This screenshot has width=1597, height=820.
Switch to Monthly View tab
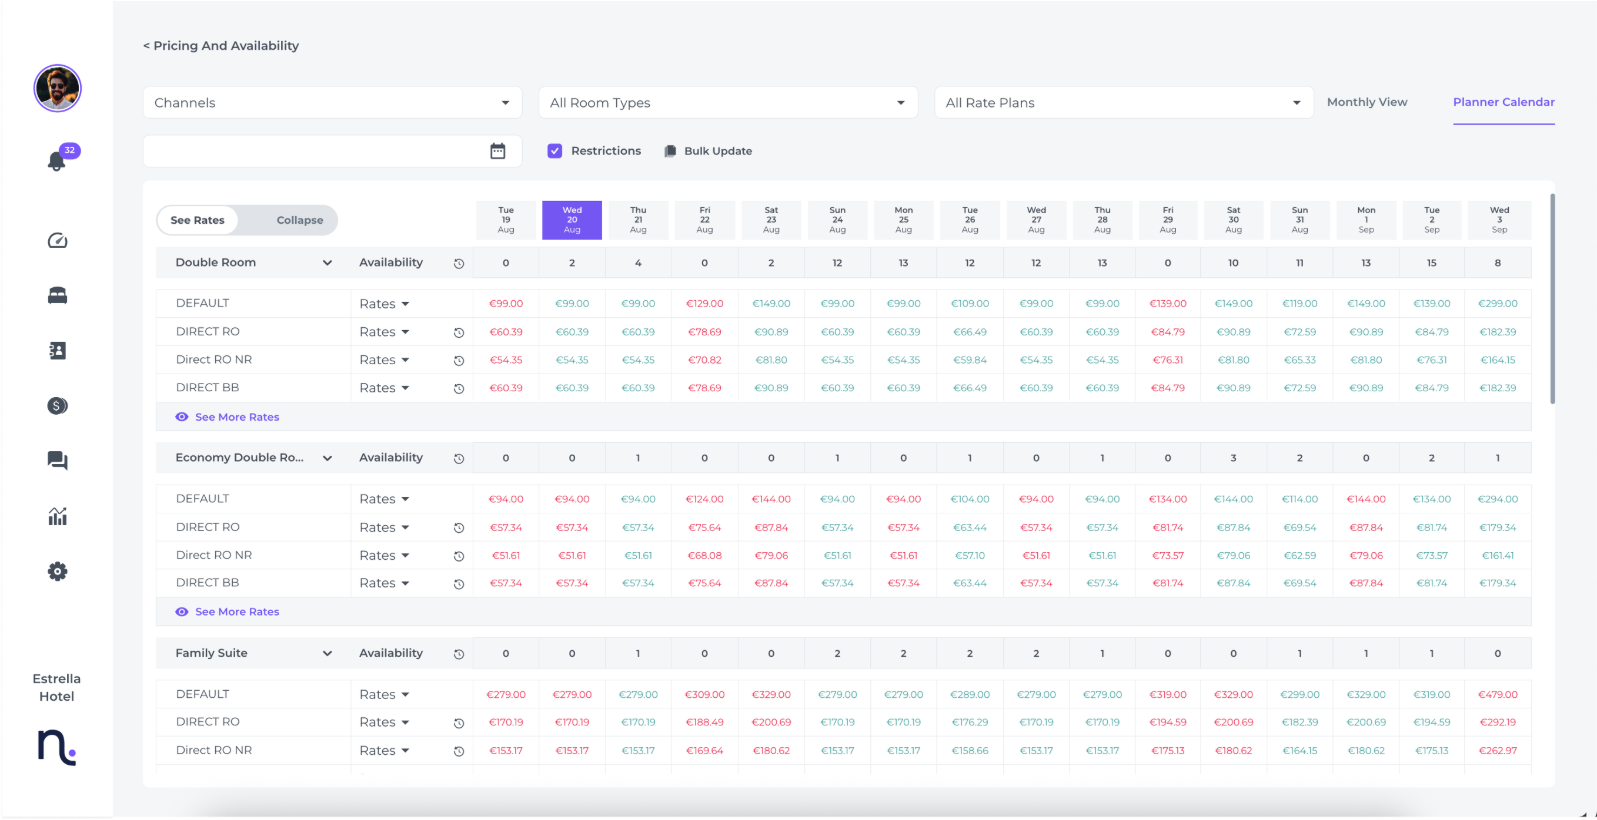click(1366, 102)
